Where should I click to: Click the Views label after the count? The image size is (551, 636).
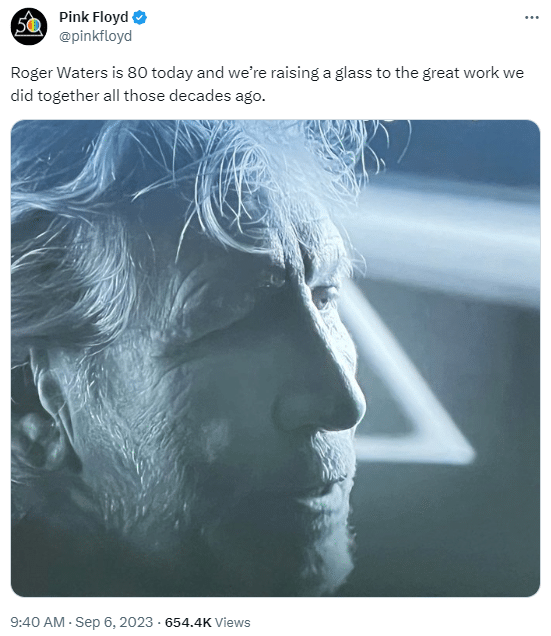click(x=232, y=622)
